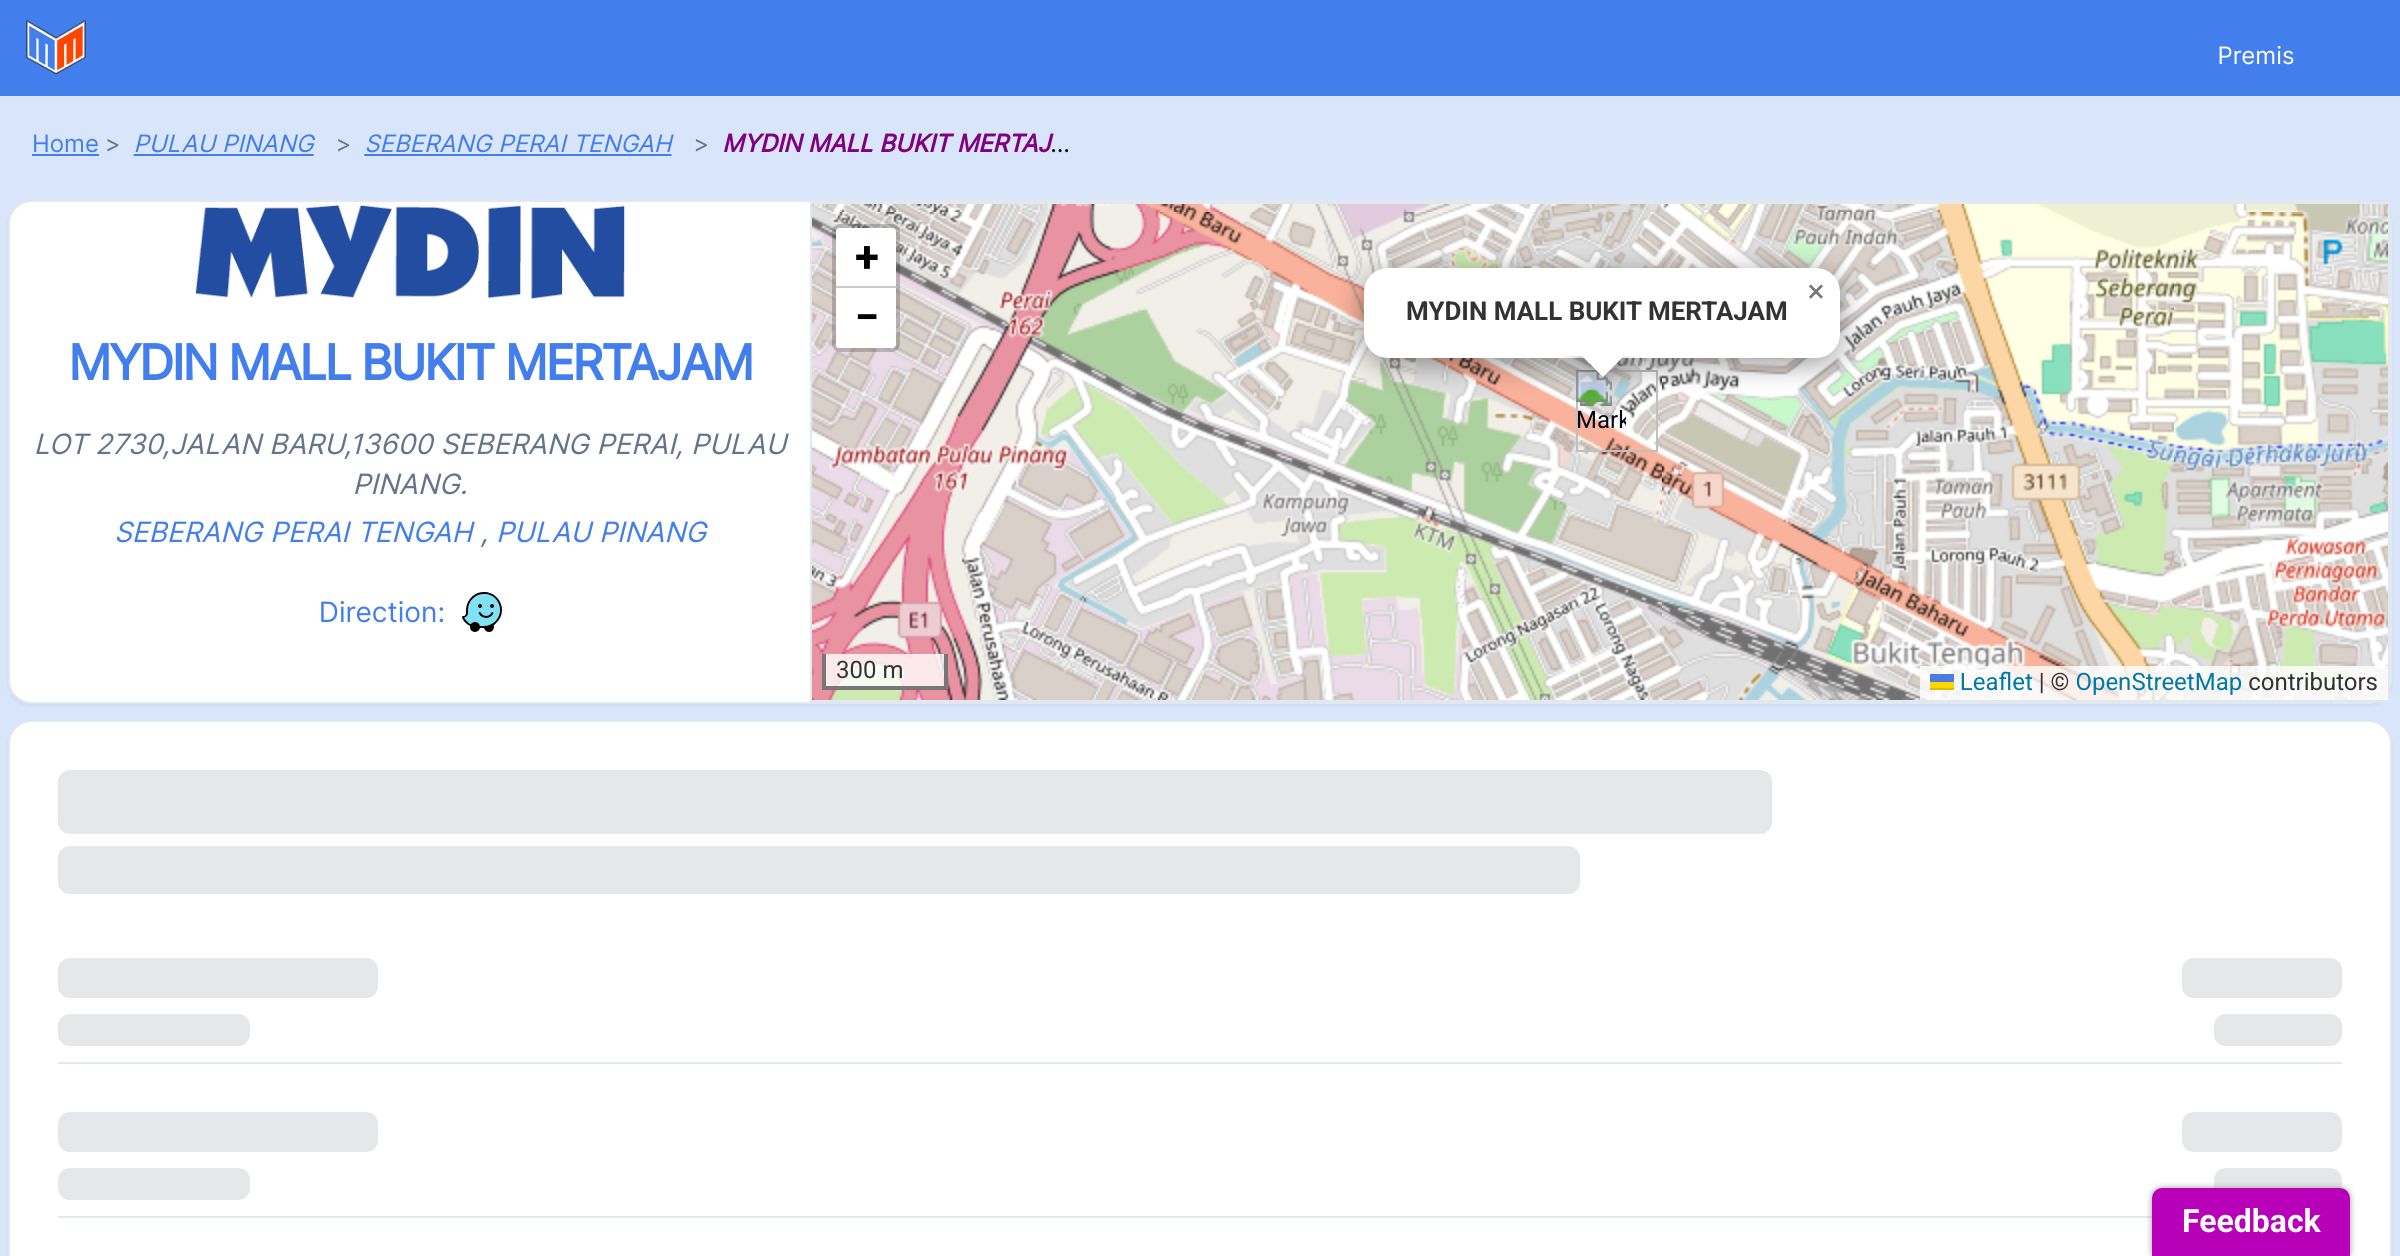Open the Leaflet attribution link
The image size is (2400, 1256).
coord(1995,682)
